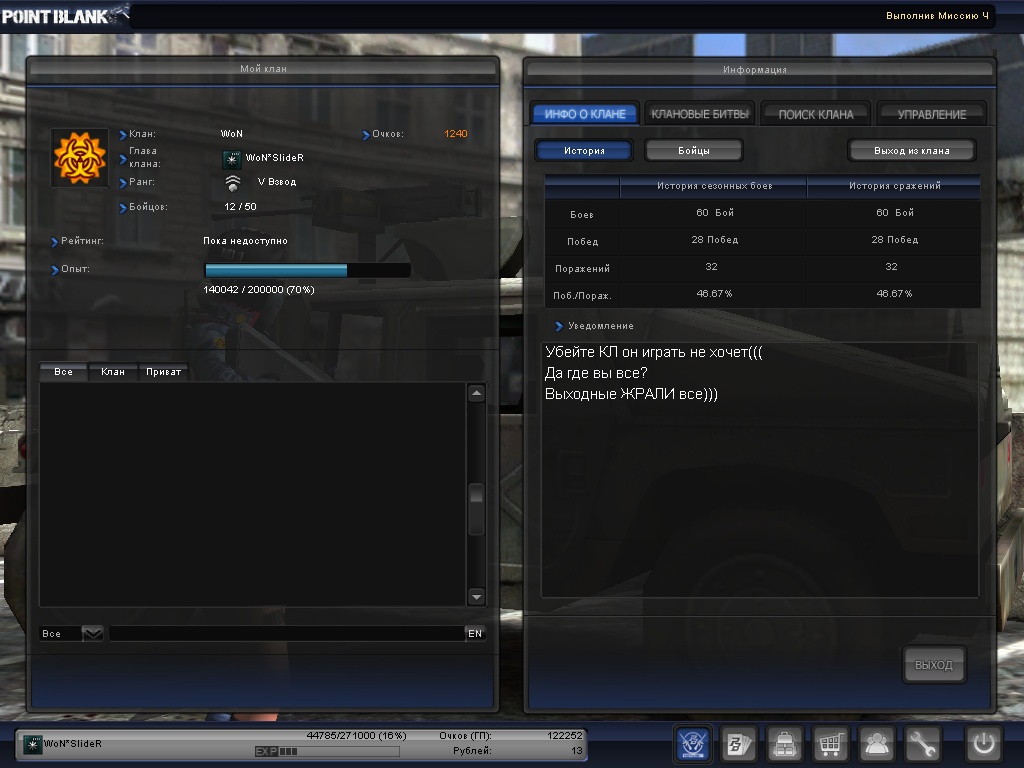Image resolution: width=1024 pixels, height=768 pixels.
Task: Open the ПОИСК КЛАНА tab
Action: point(816,114)
